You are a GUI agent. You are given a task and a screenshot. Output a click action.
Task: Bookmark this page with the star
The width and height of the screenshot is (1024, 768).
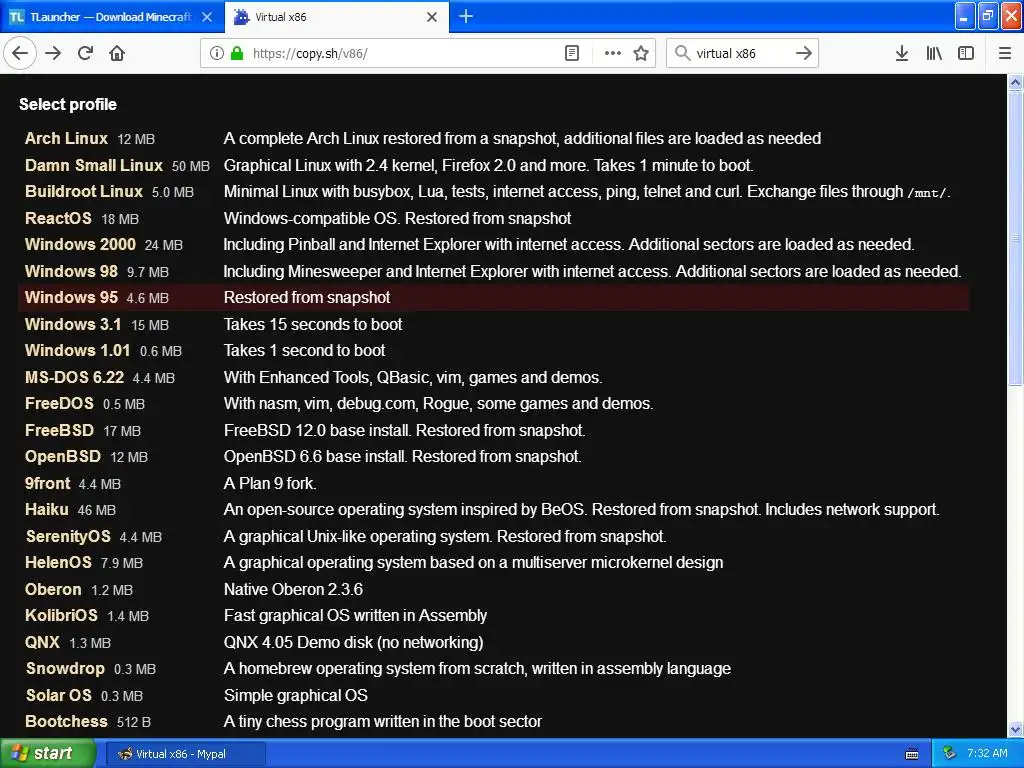641,53
